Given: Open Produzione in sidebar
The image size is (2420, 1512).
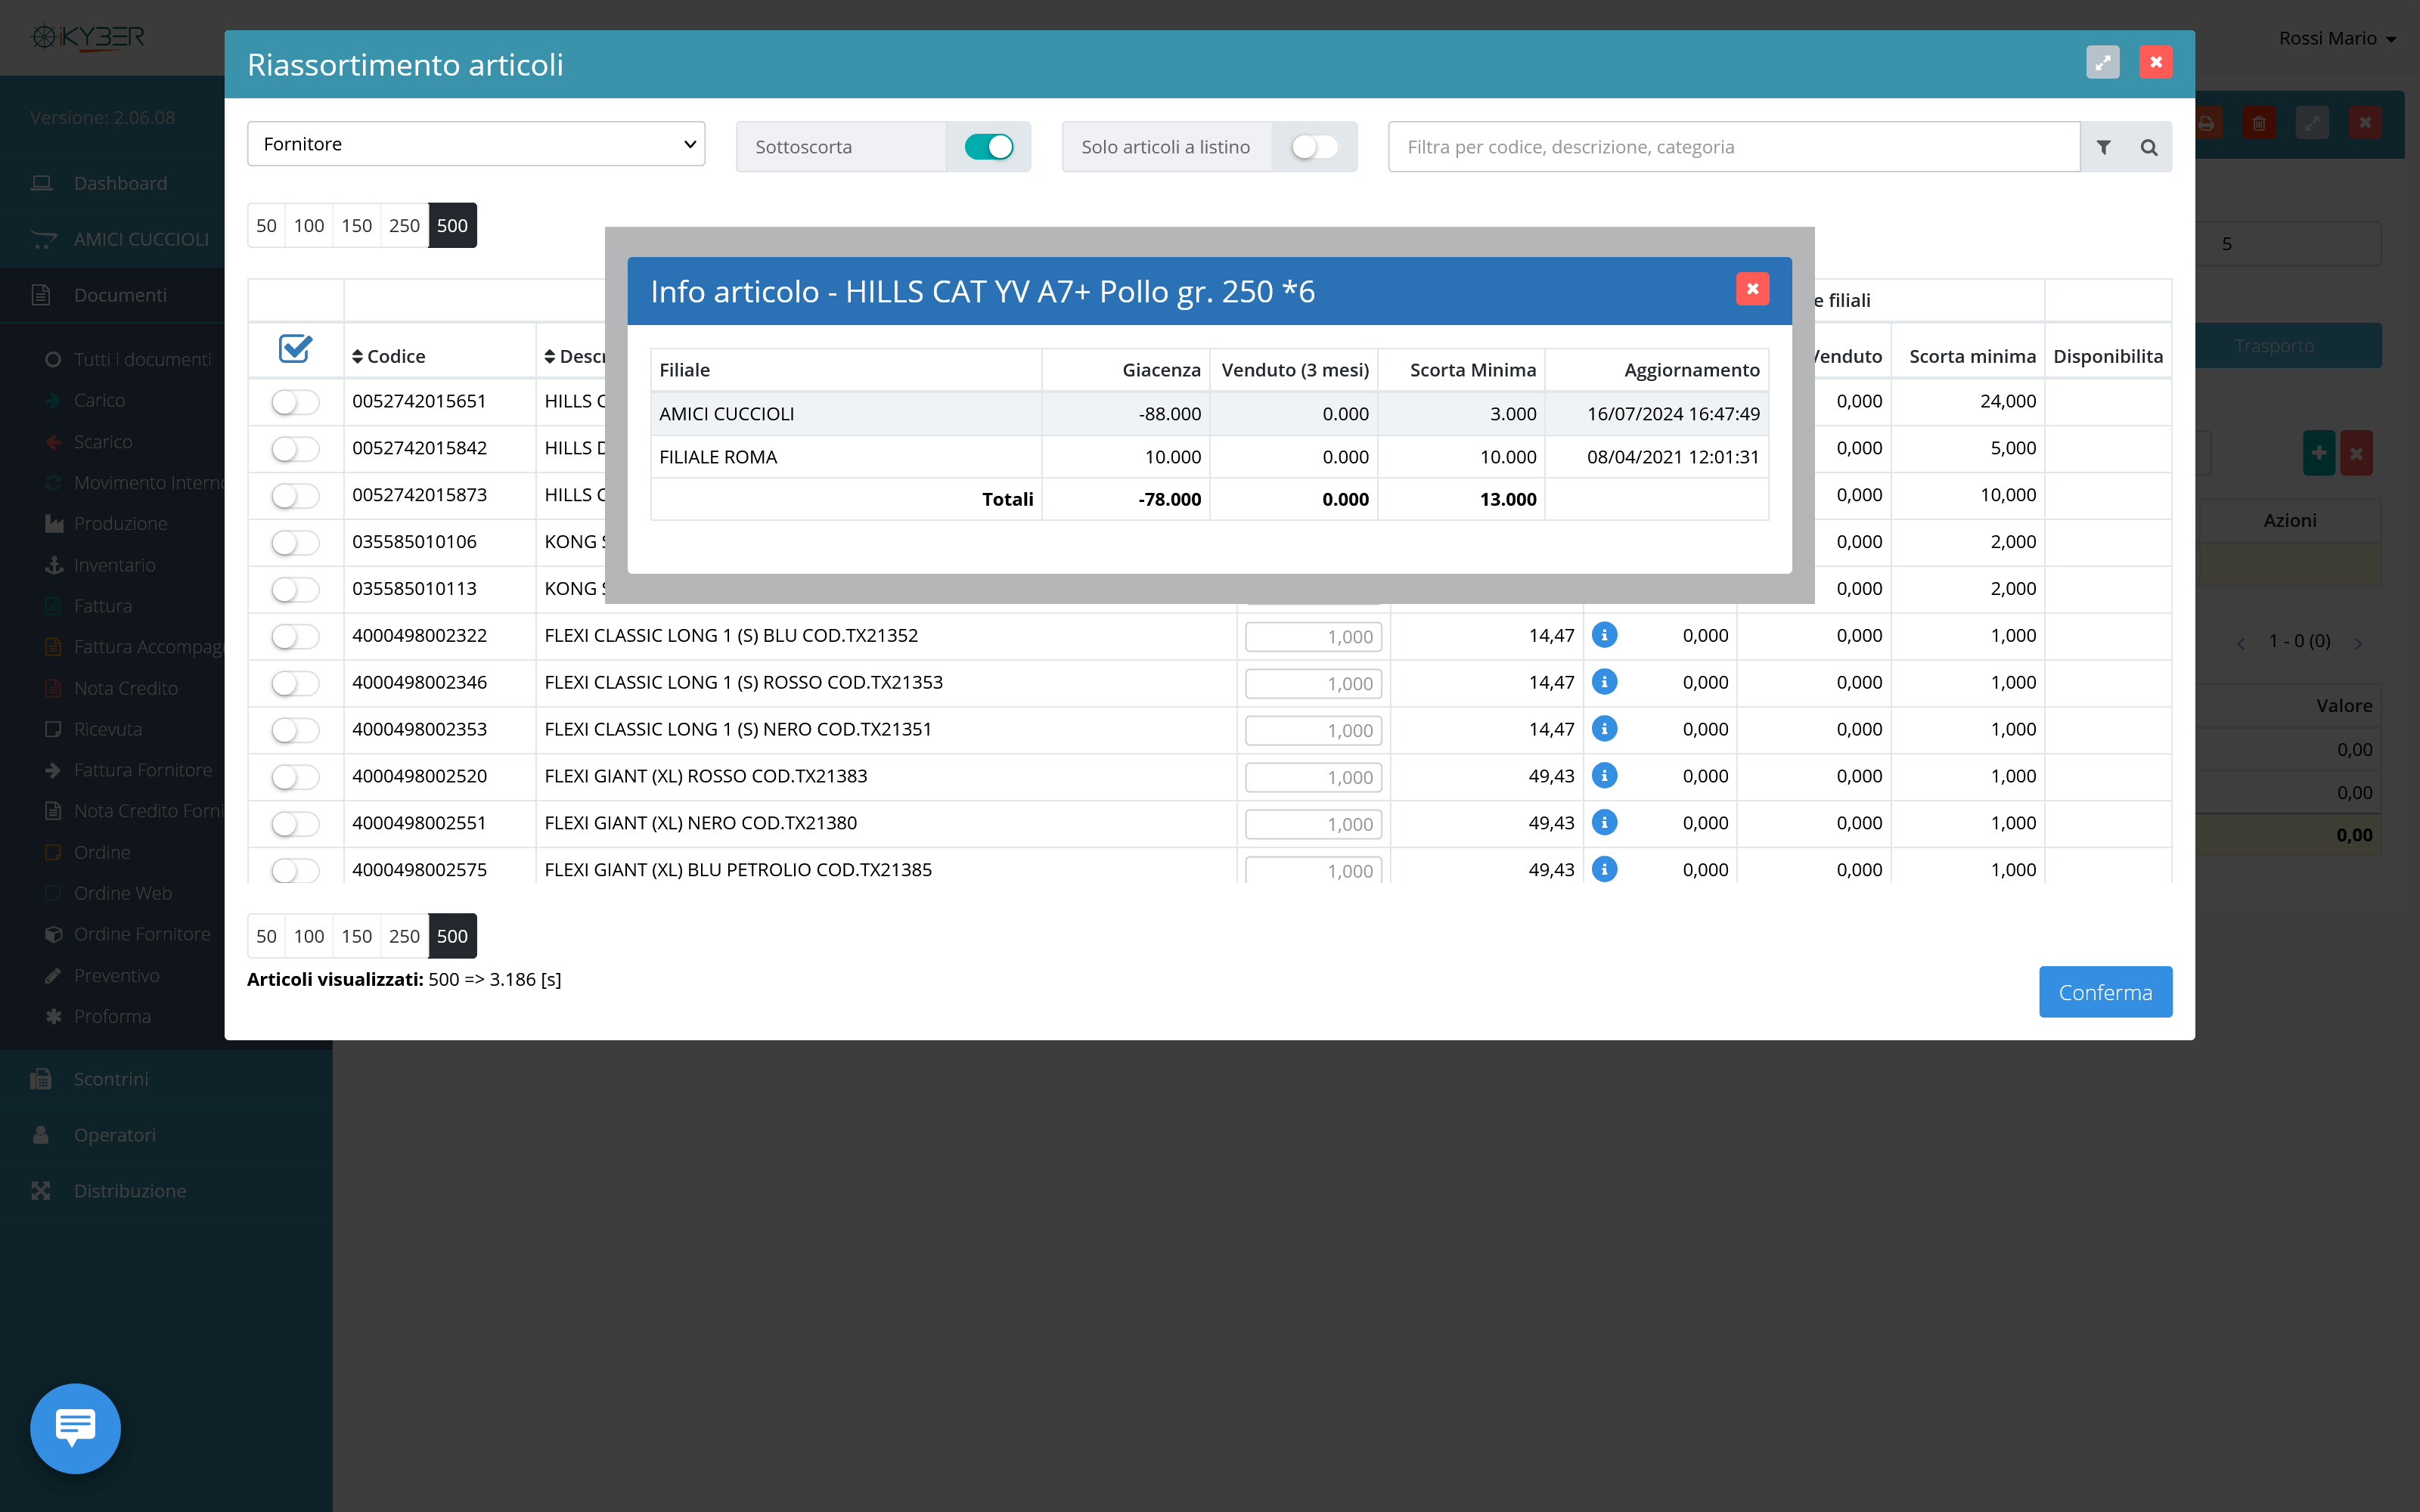Looking at the screenshot, I should pyautogui.click(x=120, y=524).
